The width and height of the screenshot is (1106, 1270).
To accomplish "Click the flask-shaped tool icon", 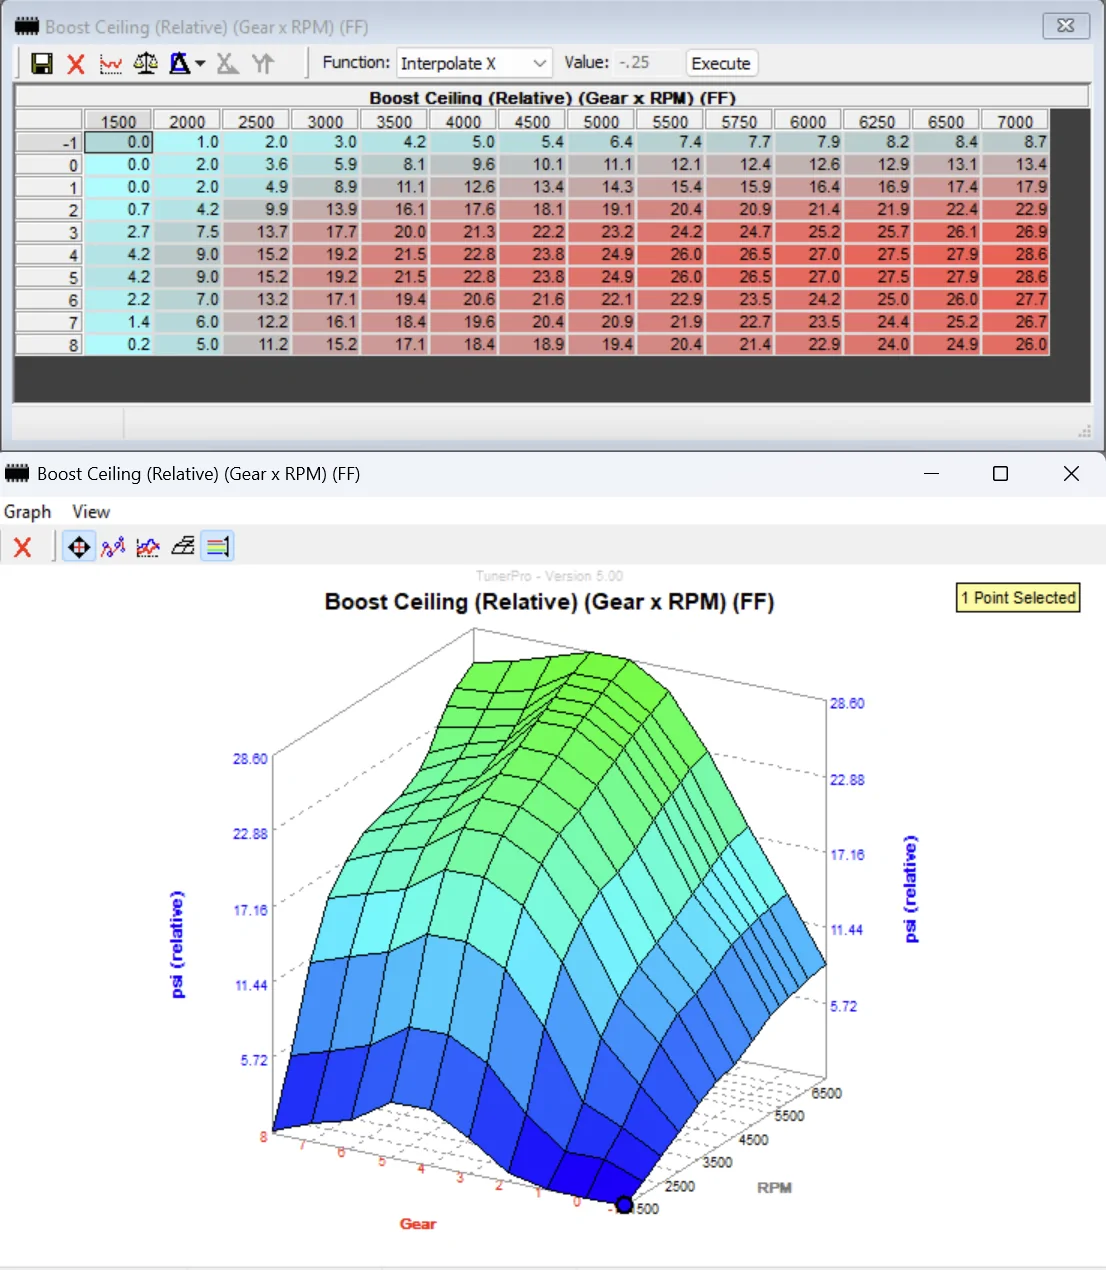I will tap(180, 64).
